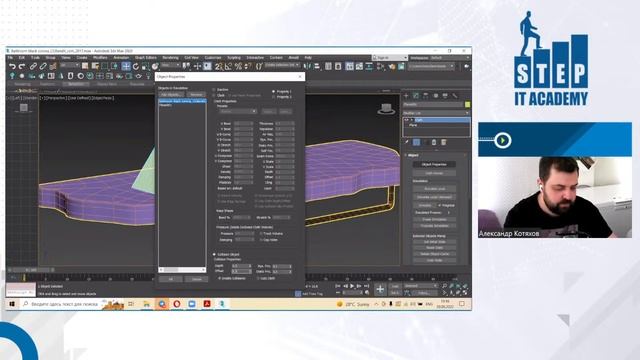640x360 pixels.
Task: Click the Go to Start playback button
Action: 338,286
